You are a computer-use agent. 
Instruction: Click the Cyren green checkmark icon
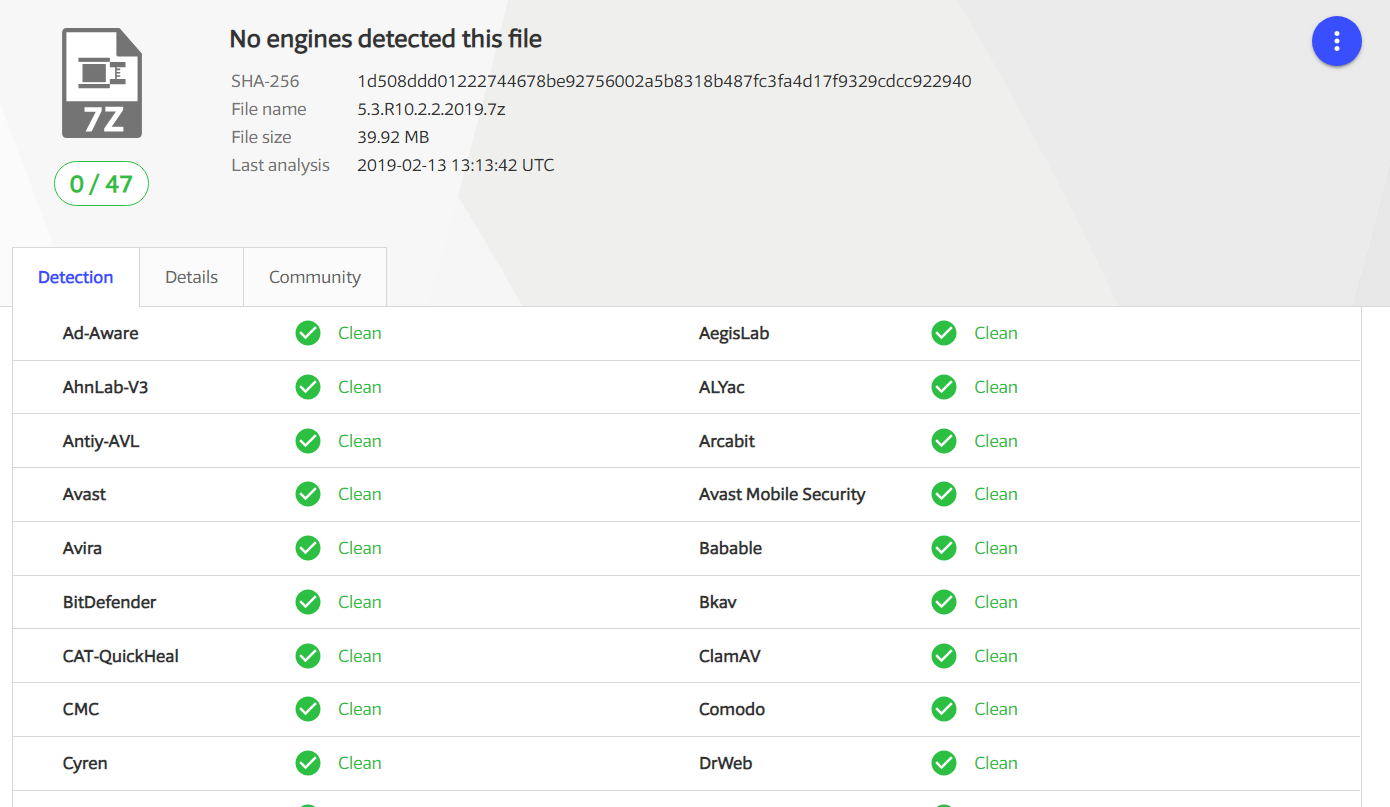point(308,763)
